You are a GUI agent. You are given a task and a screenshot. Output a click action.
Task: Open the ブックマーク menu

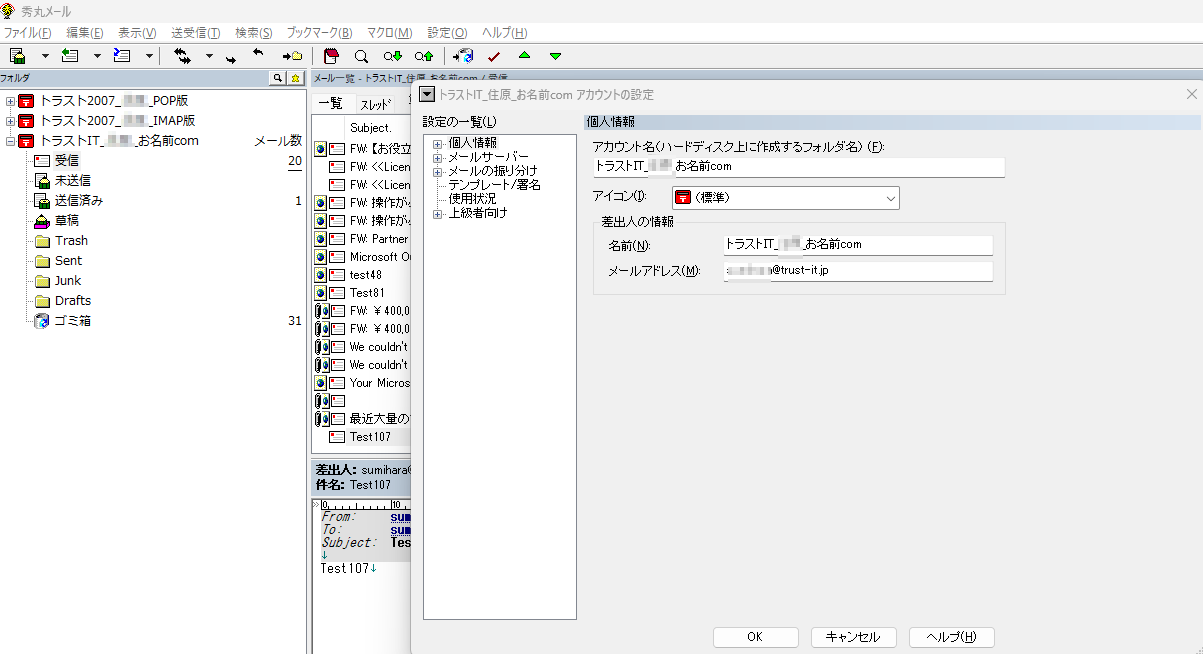coord(319,33)
